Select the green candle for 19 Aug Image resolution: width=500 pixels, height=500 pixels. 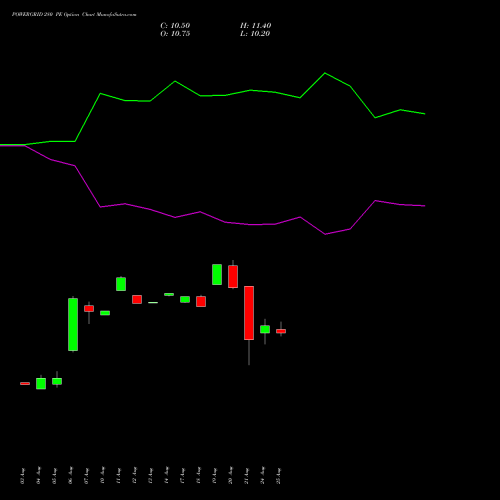pos(217,274)
